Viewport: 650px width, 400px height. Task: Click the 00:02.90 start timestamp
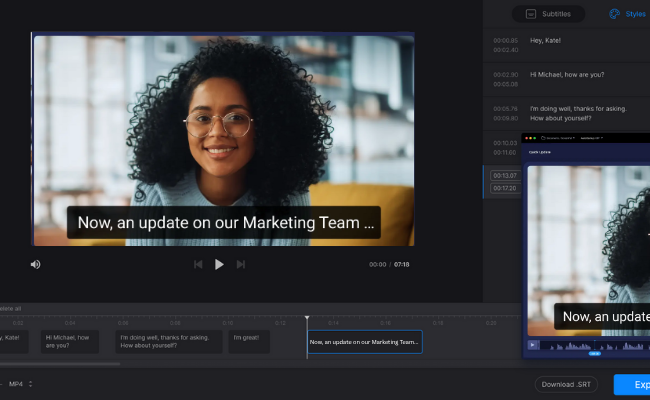pos(505,75)
